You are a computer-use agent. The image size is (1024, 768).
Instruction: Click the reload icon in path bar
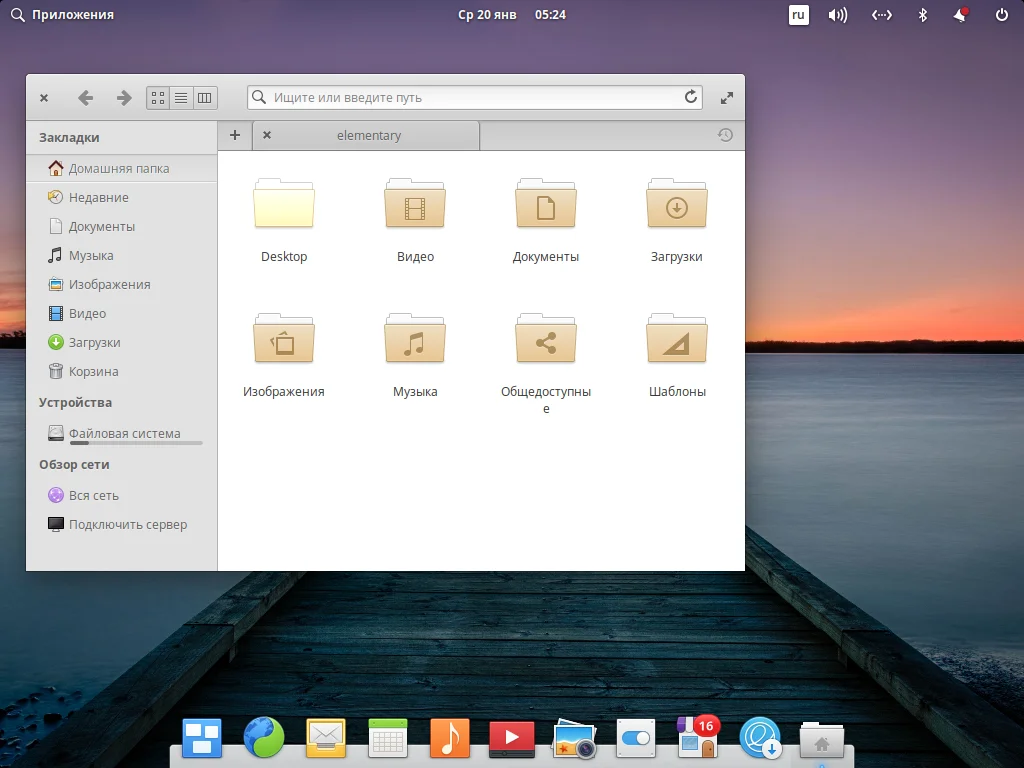click(690, 97)
